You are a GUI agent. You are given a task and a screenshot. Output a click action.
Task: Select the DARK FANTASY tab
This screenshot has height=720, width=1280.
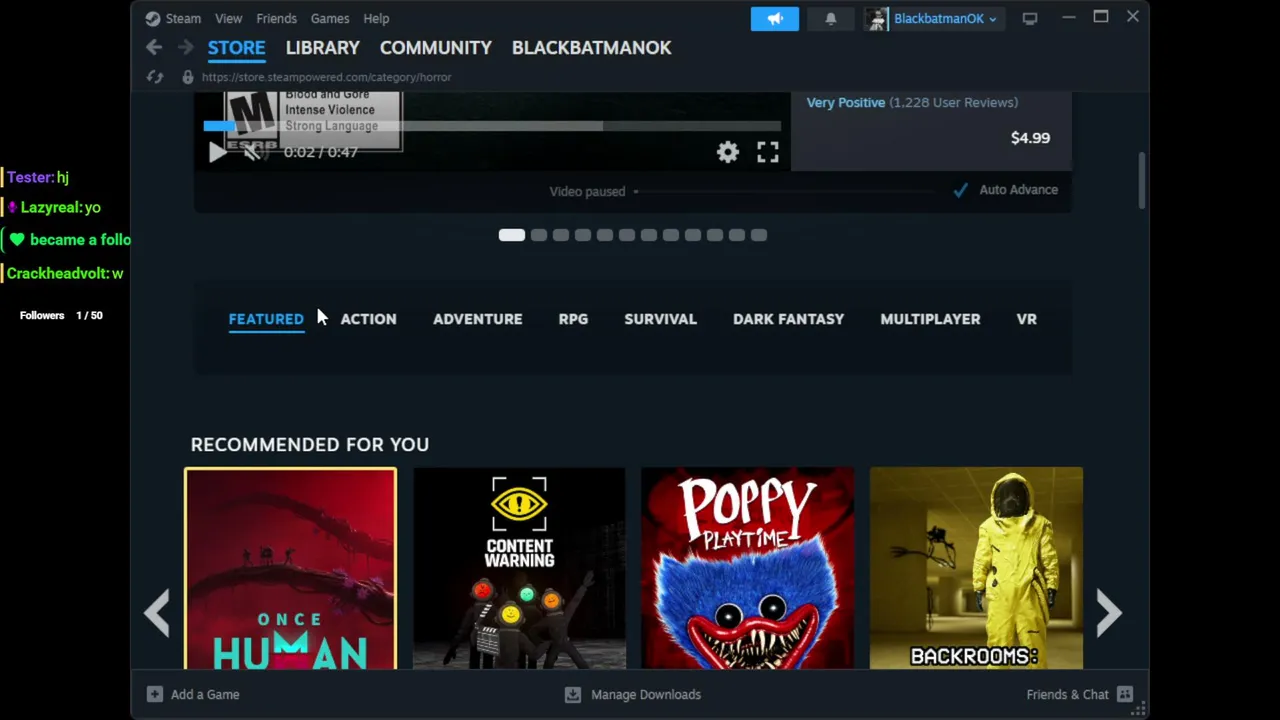(x=788, y=319)
